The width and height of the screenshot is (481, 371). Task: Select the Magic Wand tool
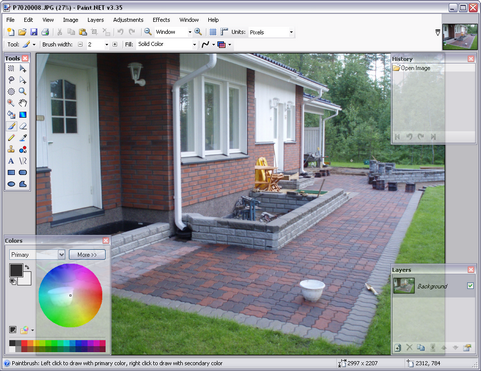[x=11, y=103]
